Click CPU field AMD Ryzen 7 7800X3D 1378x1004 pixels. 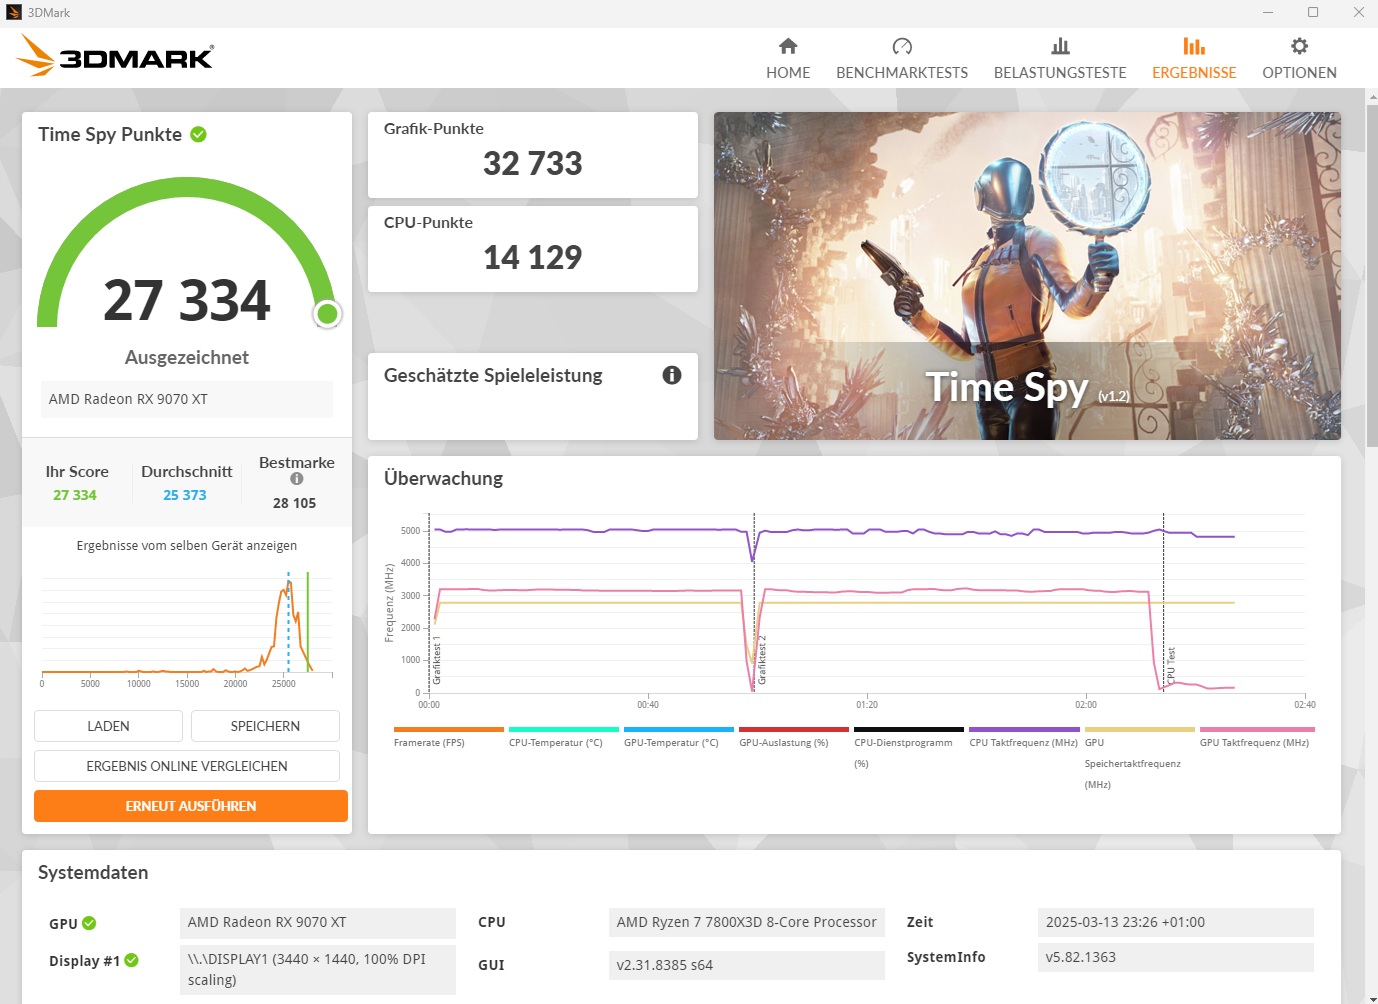tap(747, 922)
